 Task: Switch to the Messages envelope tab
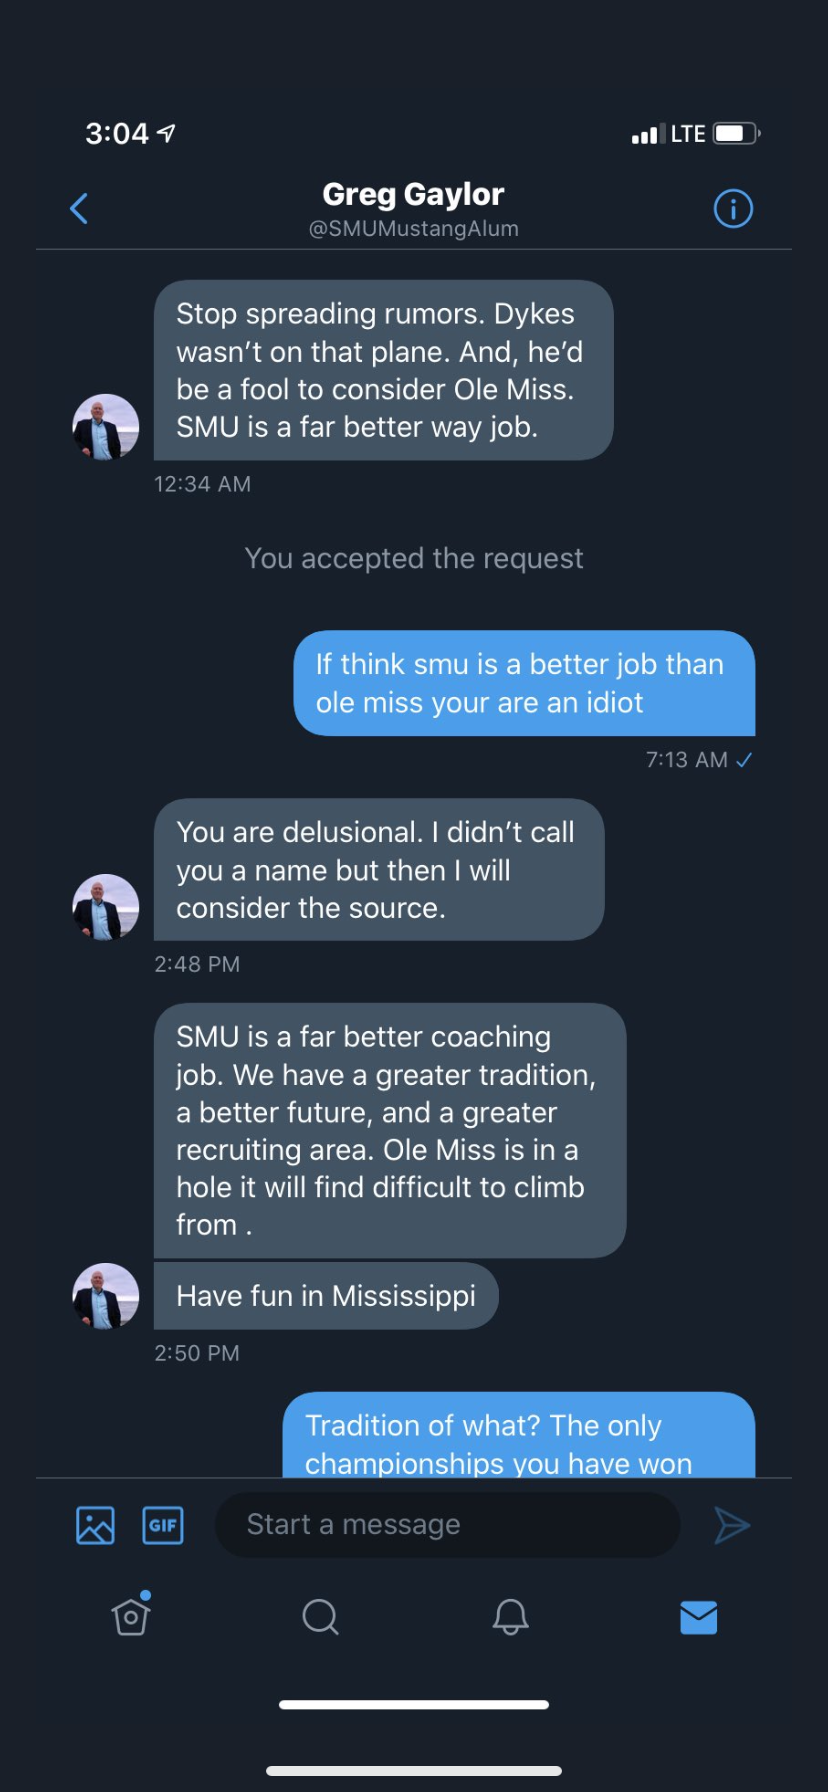pos(698,1617)
